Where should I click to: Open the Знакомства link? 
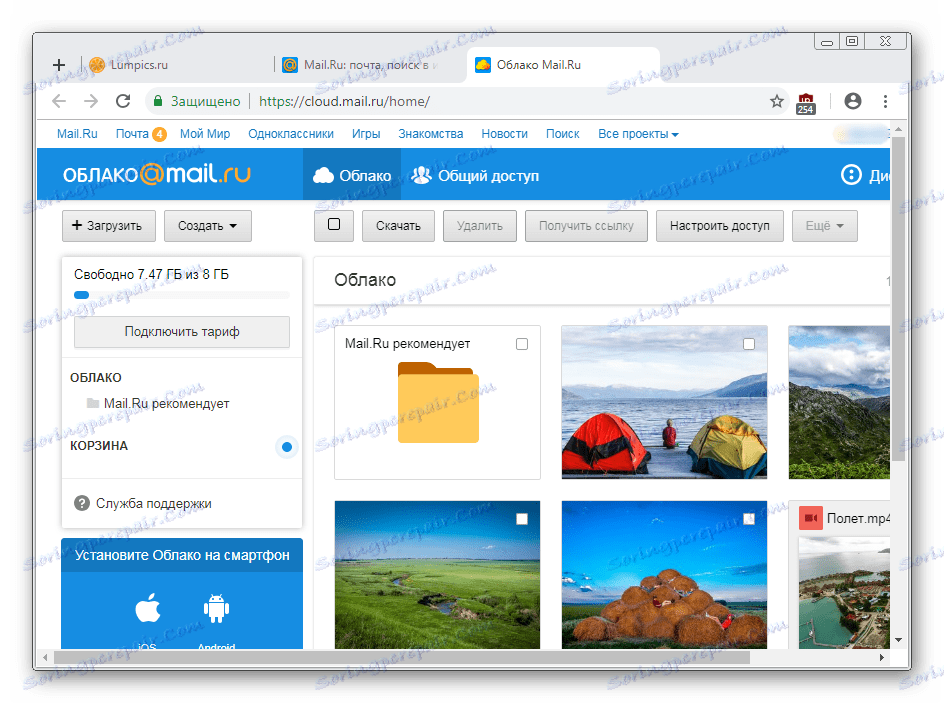pos(430,134)
